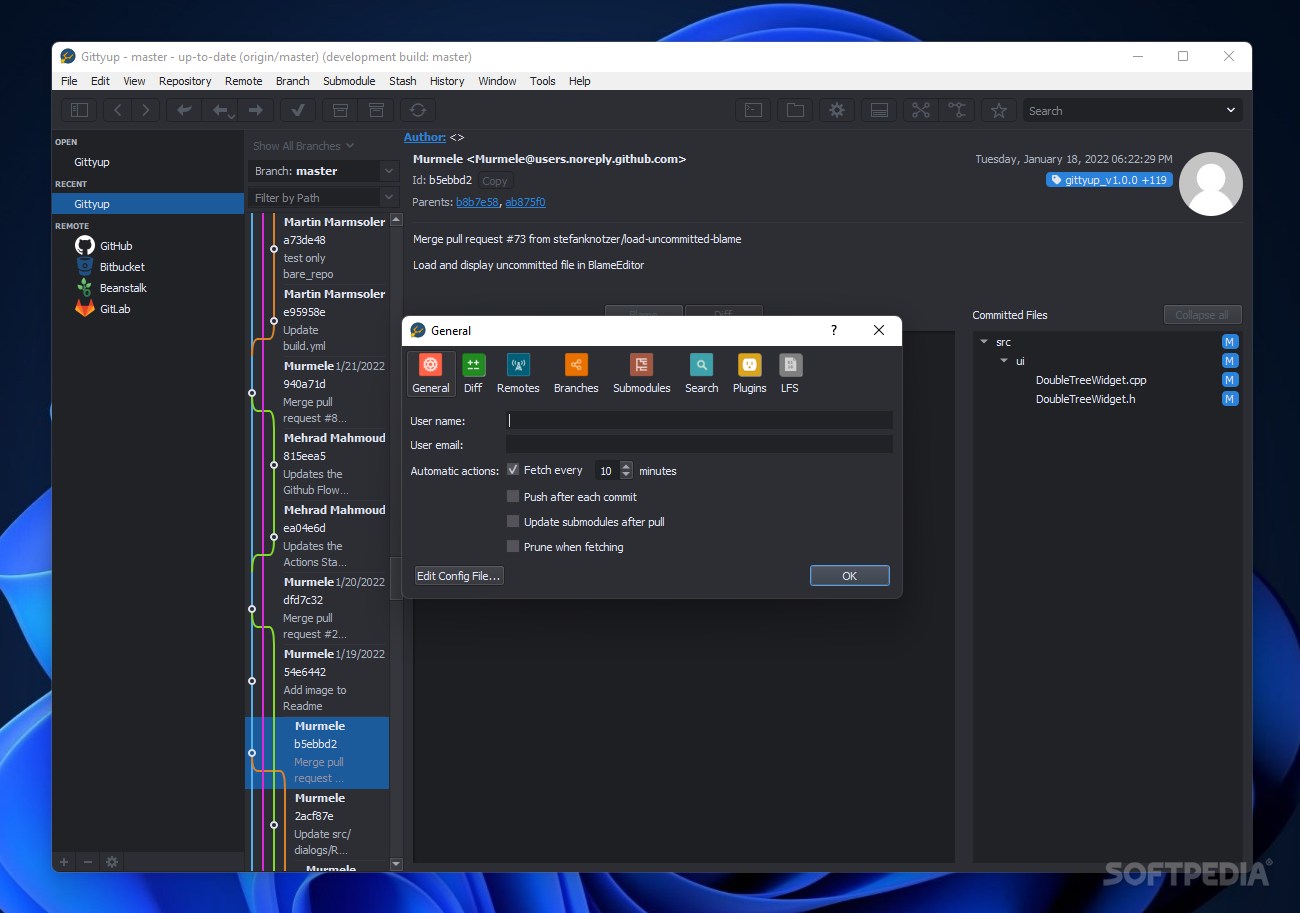Image resolution: width=1300 pixels, height=913 pixels.
Task: Select the GitHub remote
Action: click(x=104, y=245)
